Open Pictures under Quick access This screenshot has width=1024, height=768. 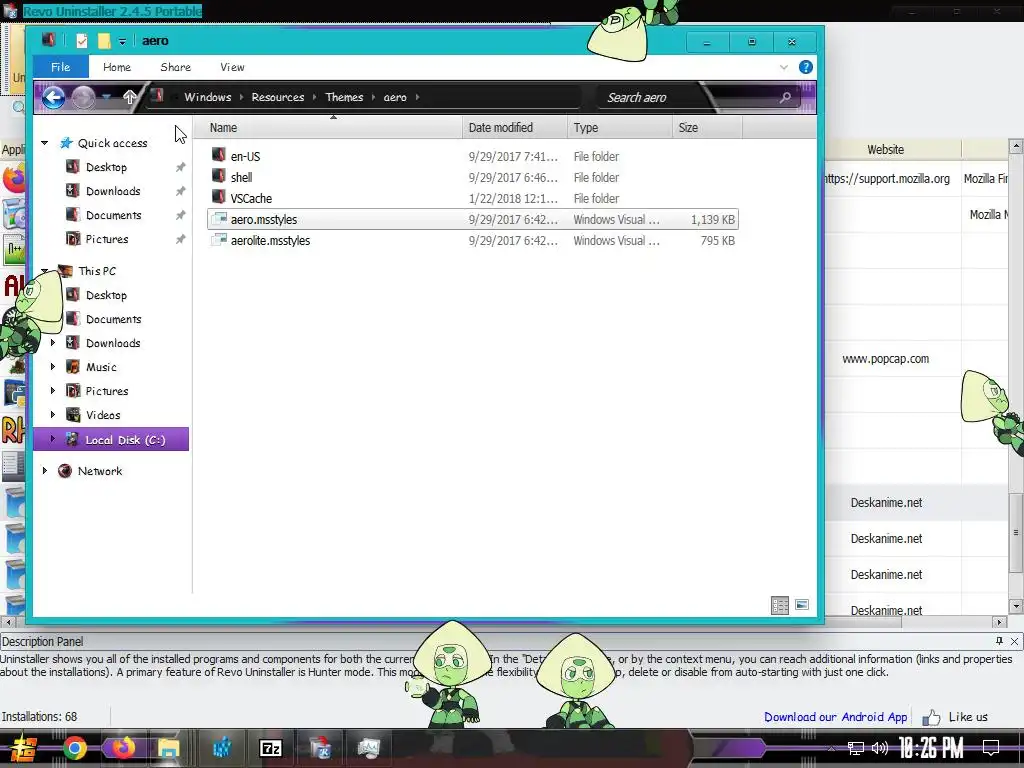coord(107,240)
